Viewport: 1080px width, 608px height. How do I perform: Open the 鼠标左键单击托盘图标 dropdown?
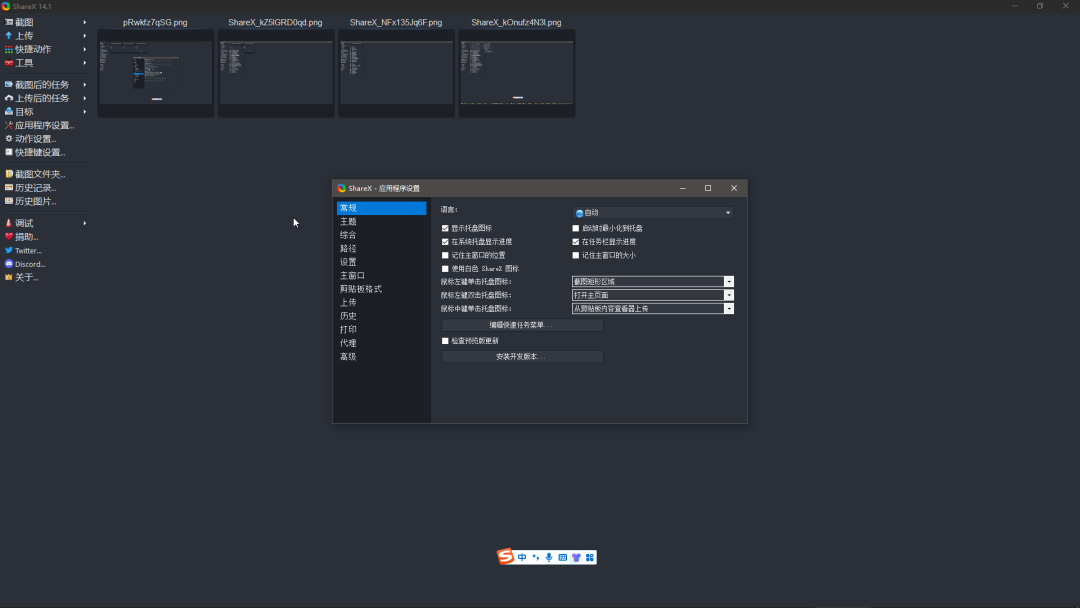(653, 282)
